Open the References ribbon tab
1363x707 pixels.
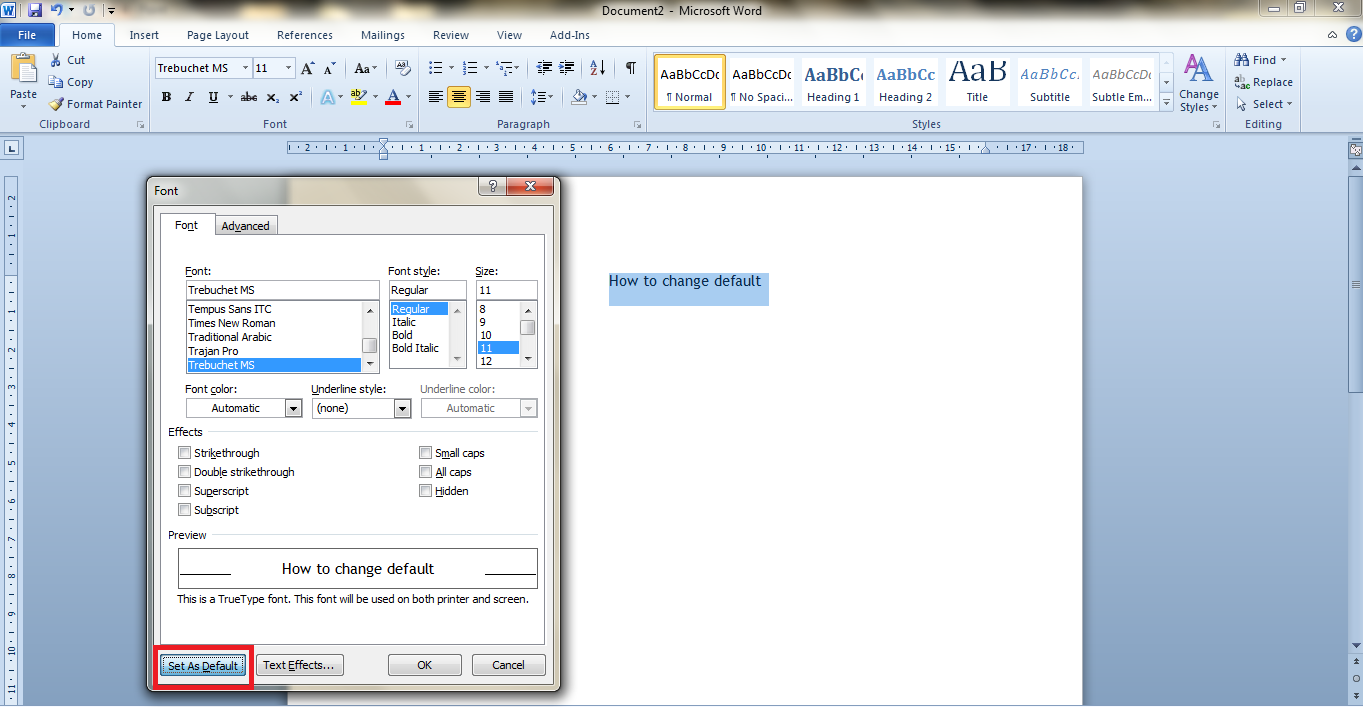[305, 35]
